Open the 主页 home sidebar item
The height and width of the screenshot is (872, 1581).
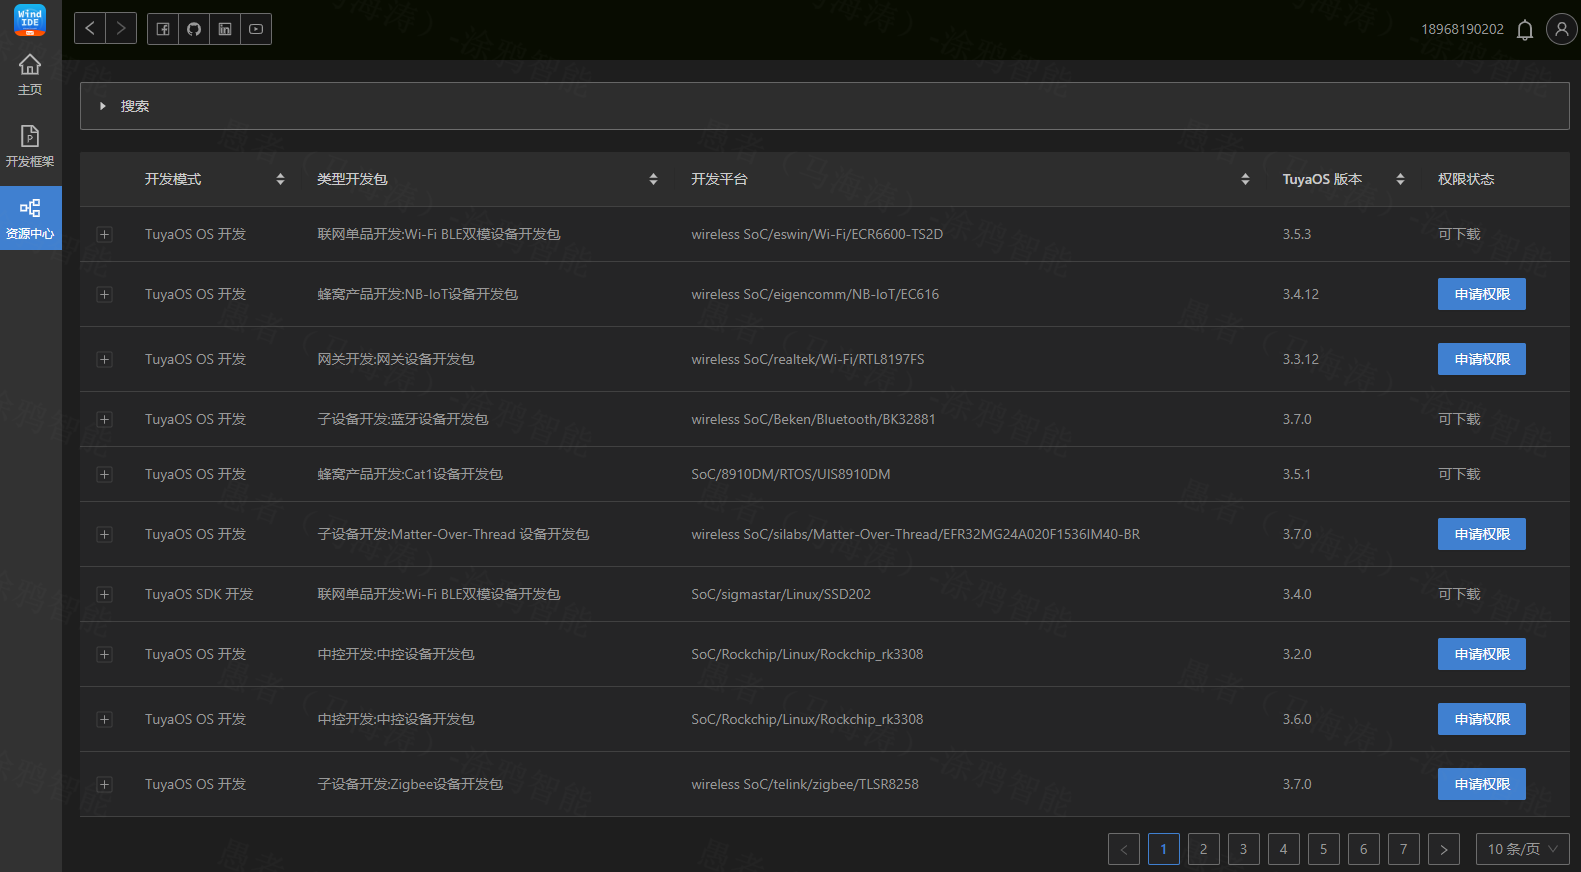(x=30, y=75)
